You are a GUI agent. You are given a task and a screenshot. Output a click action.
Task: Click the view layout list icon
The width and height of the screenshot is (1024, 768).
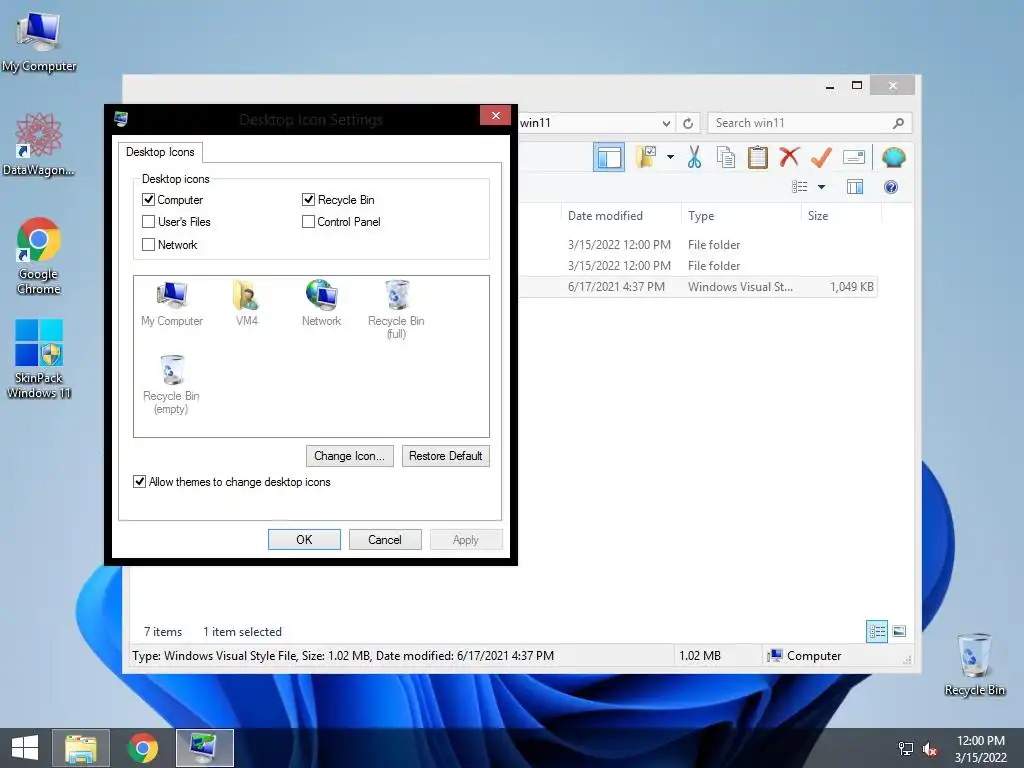pos(799,187)
